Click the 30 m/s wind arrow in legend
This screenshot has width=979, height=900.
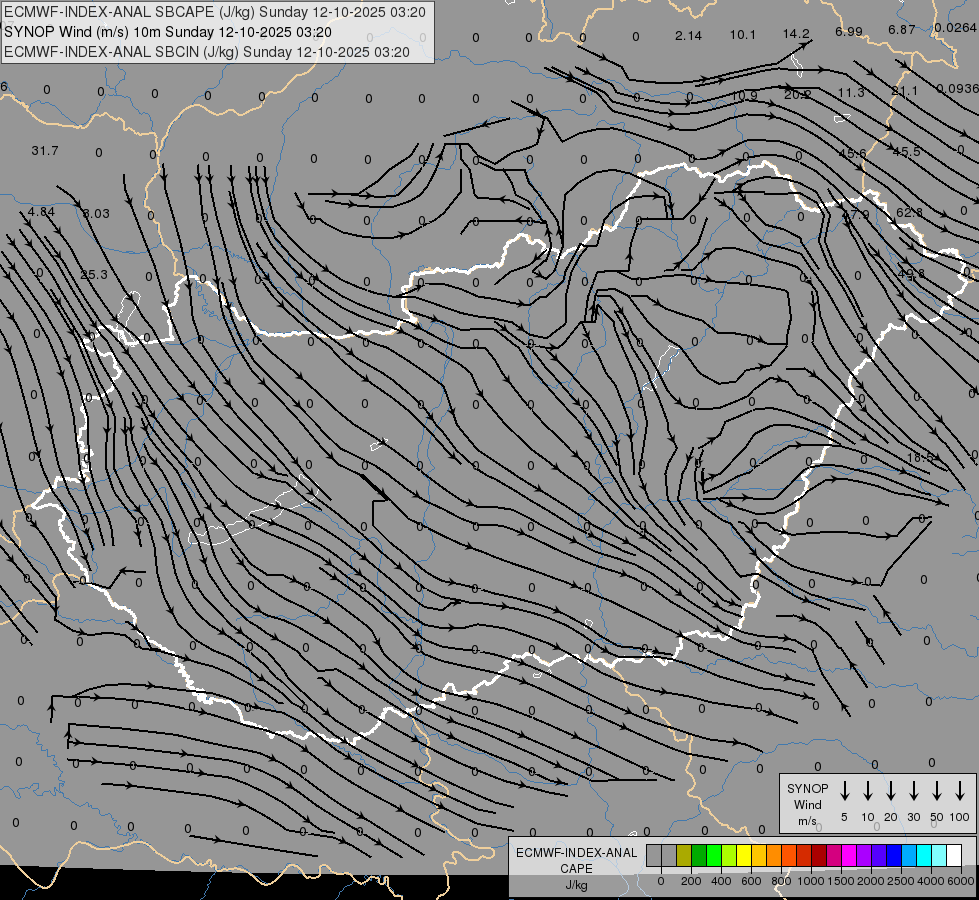[913, 791]
